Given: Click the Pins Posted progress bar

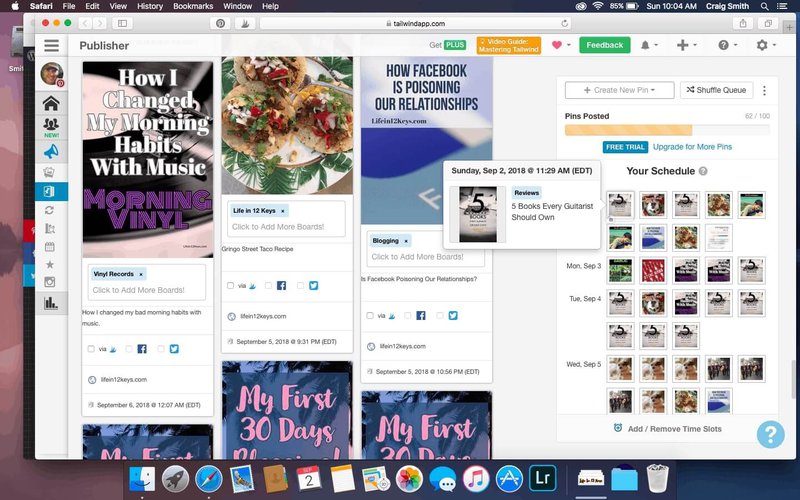Looking at the screenshot, I should coord(667,130).
